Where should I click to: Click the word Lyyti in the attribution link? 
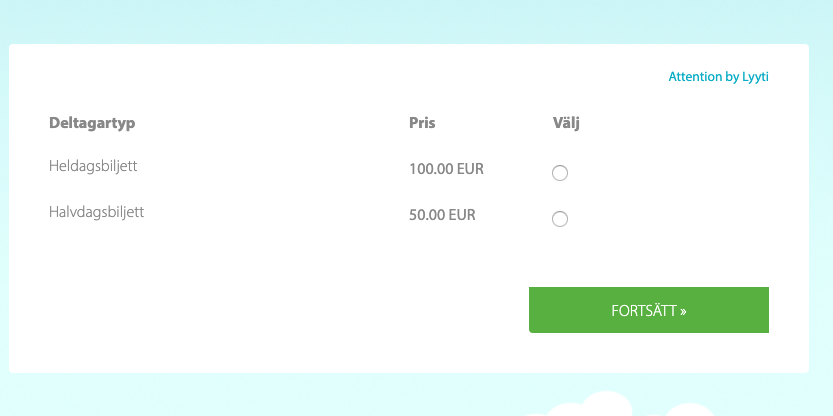tap(755, 76)
